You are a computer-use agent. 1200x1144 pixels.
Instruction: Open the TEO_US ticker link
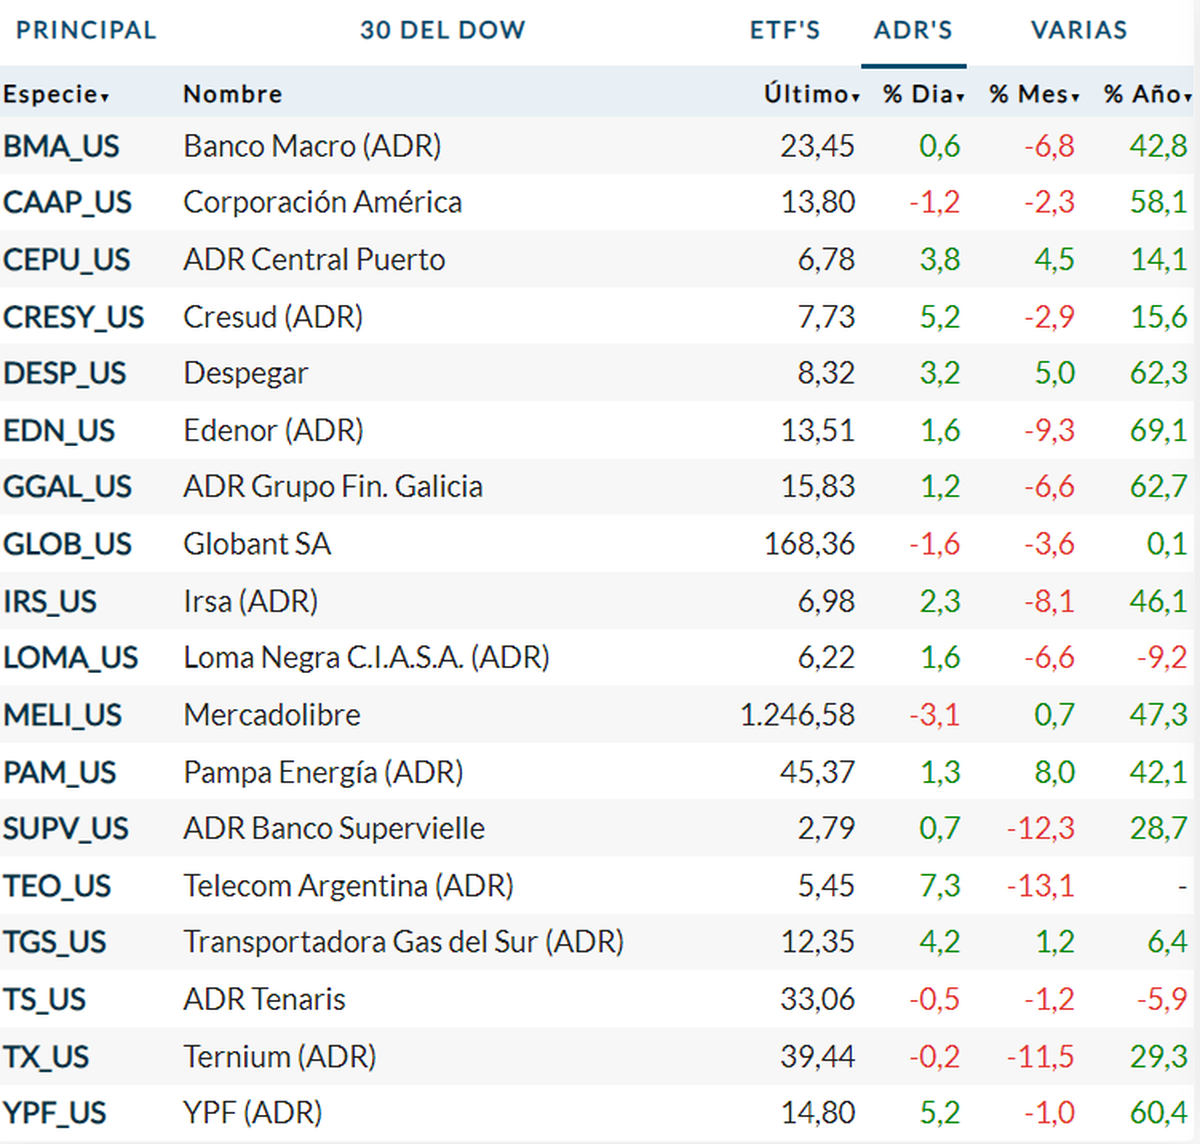click(57, 886)
